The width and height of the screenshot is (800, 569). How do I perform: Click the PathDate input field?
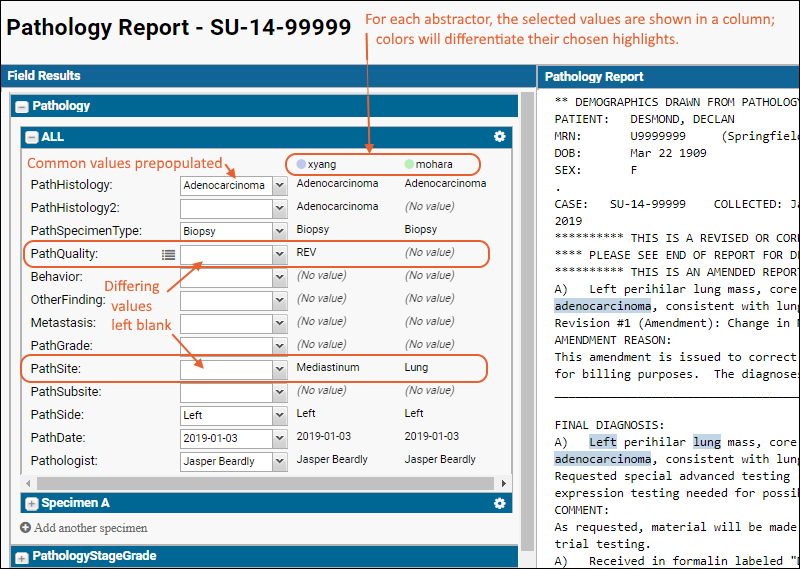(225, 438)
